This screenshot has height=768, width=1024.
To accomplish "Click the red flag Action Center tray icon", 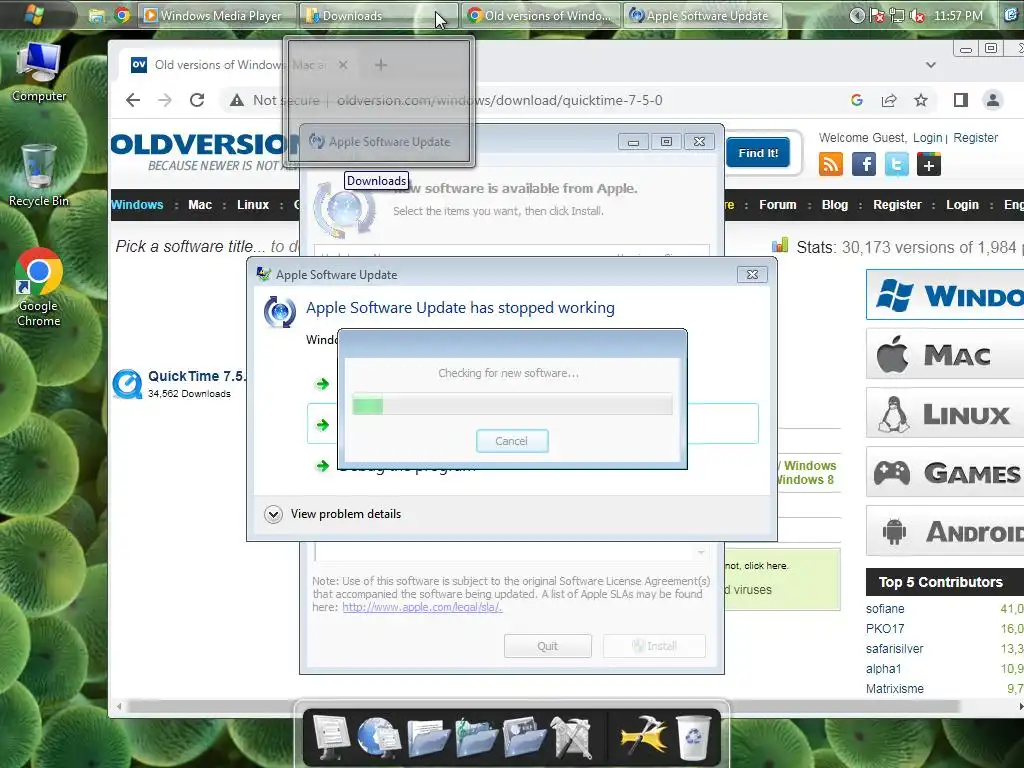I will click(x=878, y=16).
